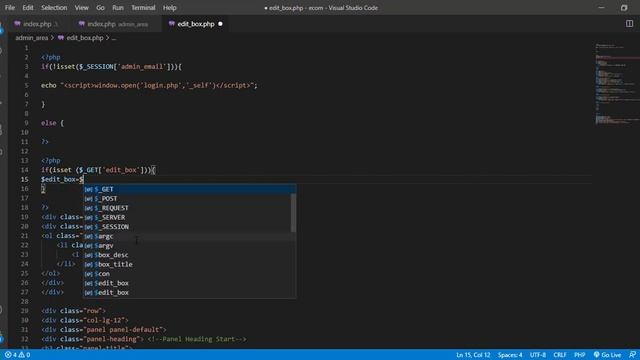This screenshot has width=640, height=360.
Task: Click the icon on the edit_box.php tab
Action: click(171, 24)
